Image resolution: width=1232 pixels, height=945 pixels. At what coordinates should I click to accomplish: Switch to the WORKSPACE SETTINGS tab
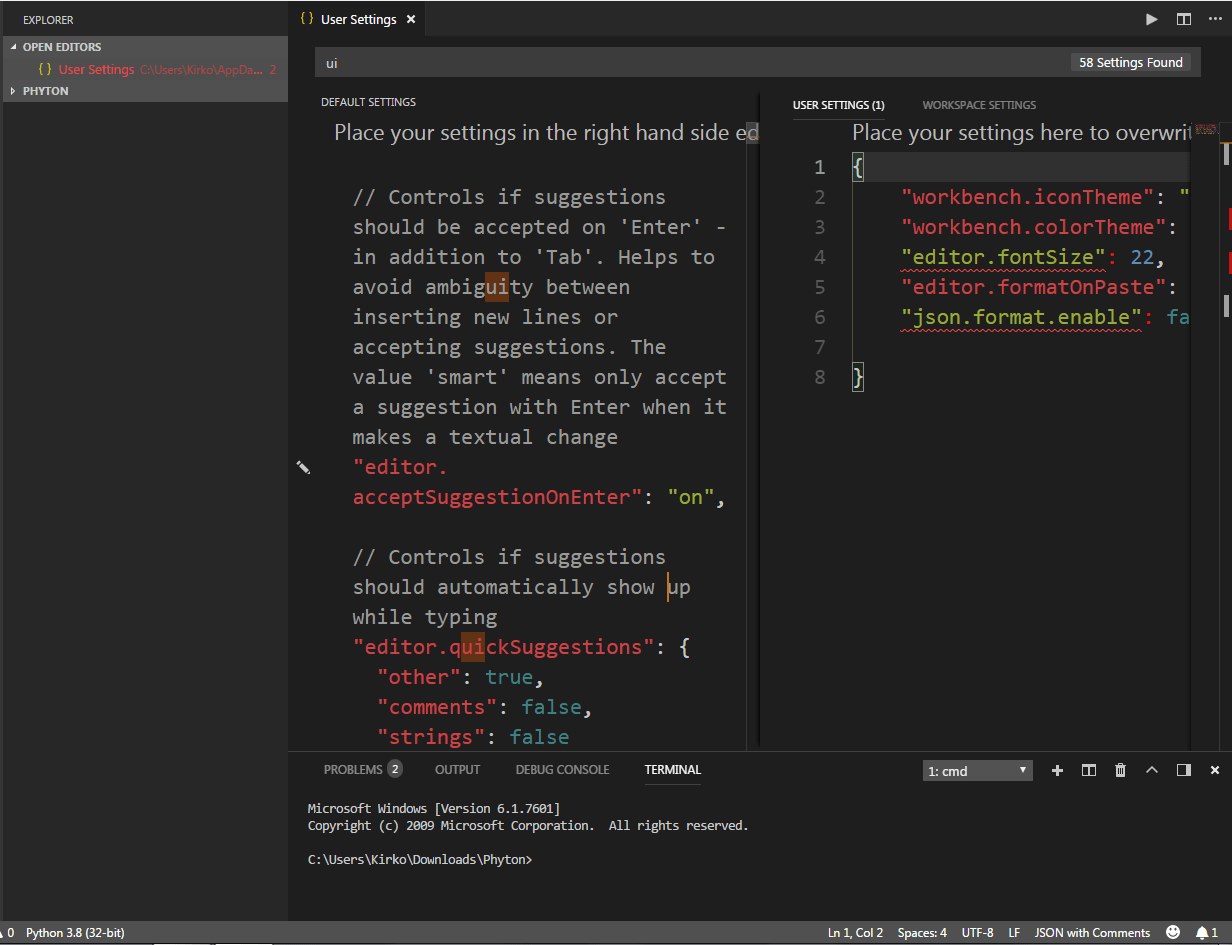pyautogui.click(x=979, y=105)
